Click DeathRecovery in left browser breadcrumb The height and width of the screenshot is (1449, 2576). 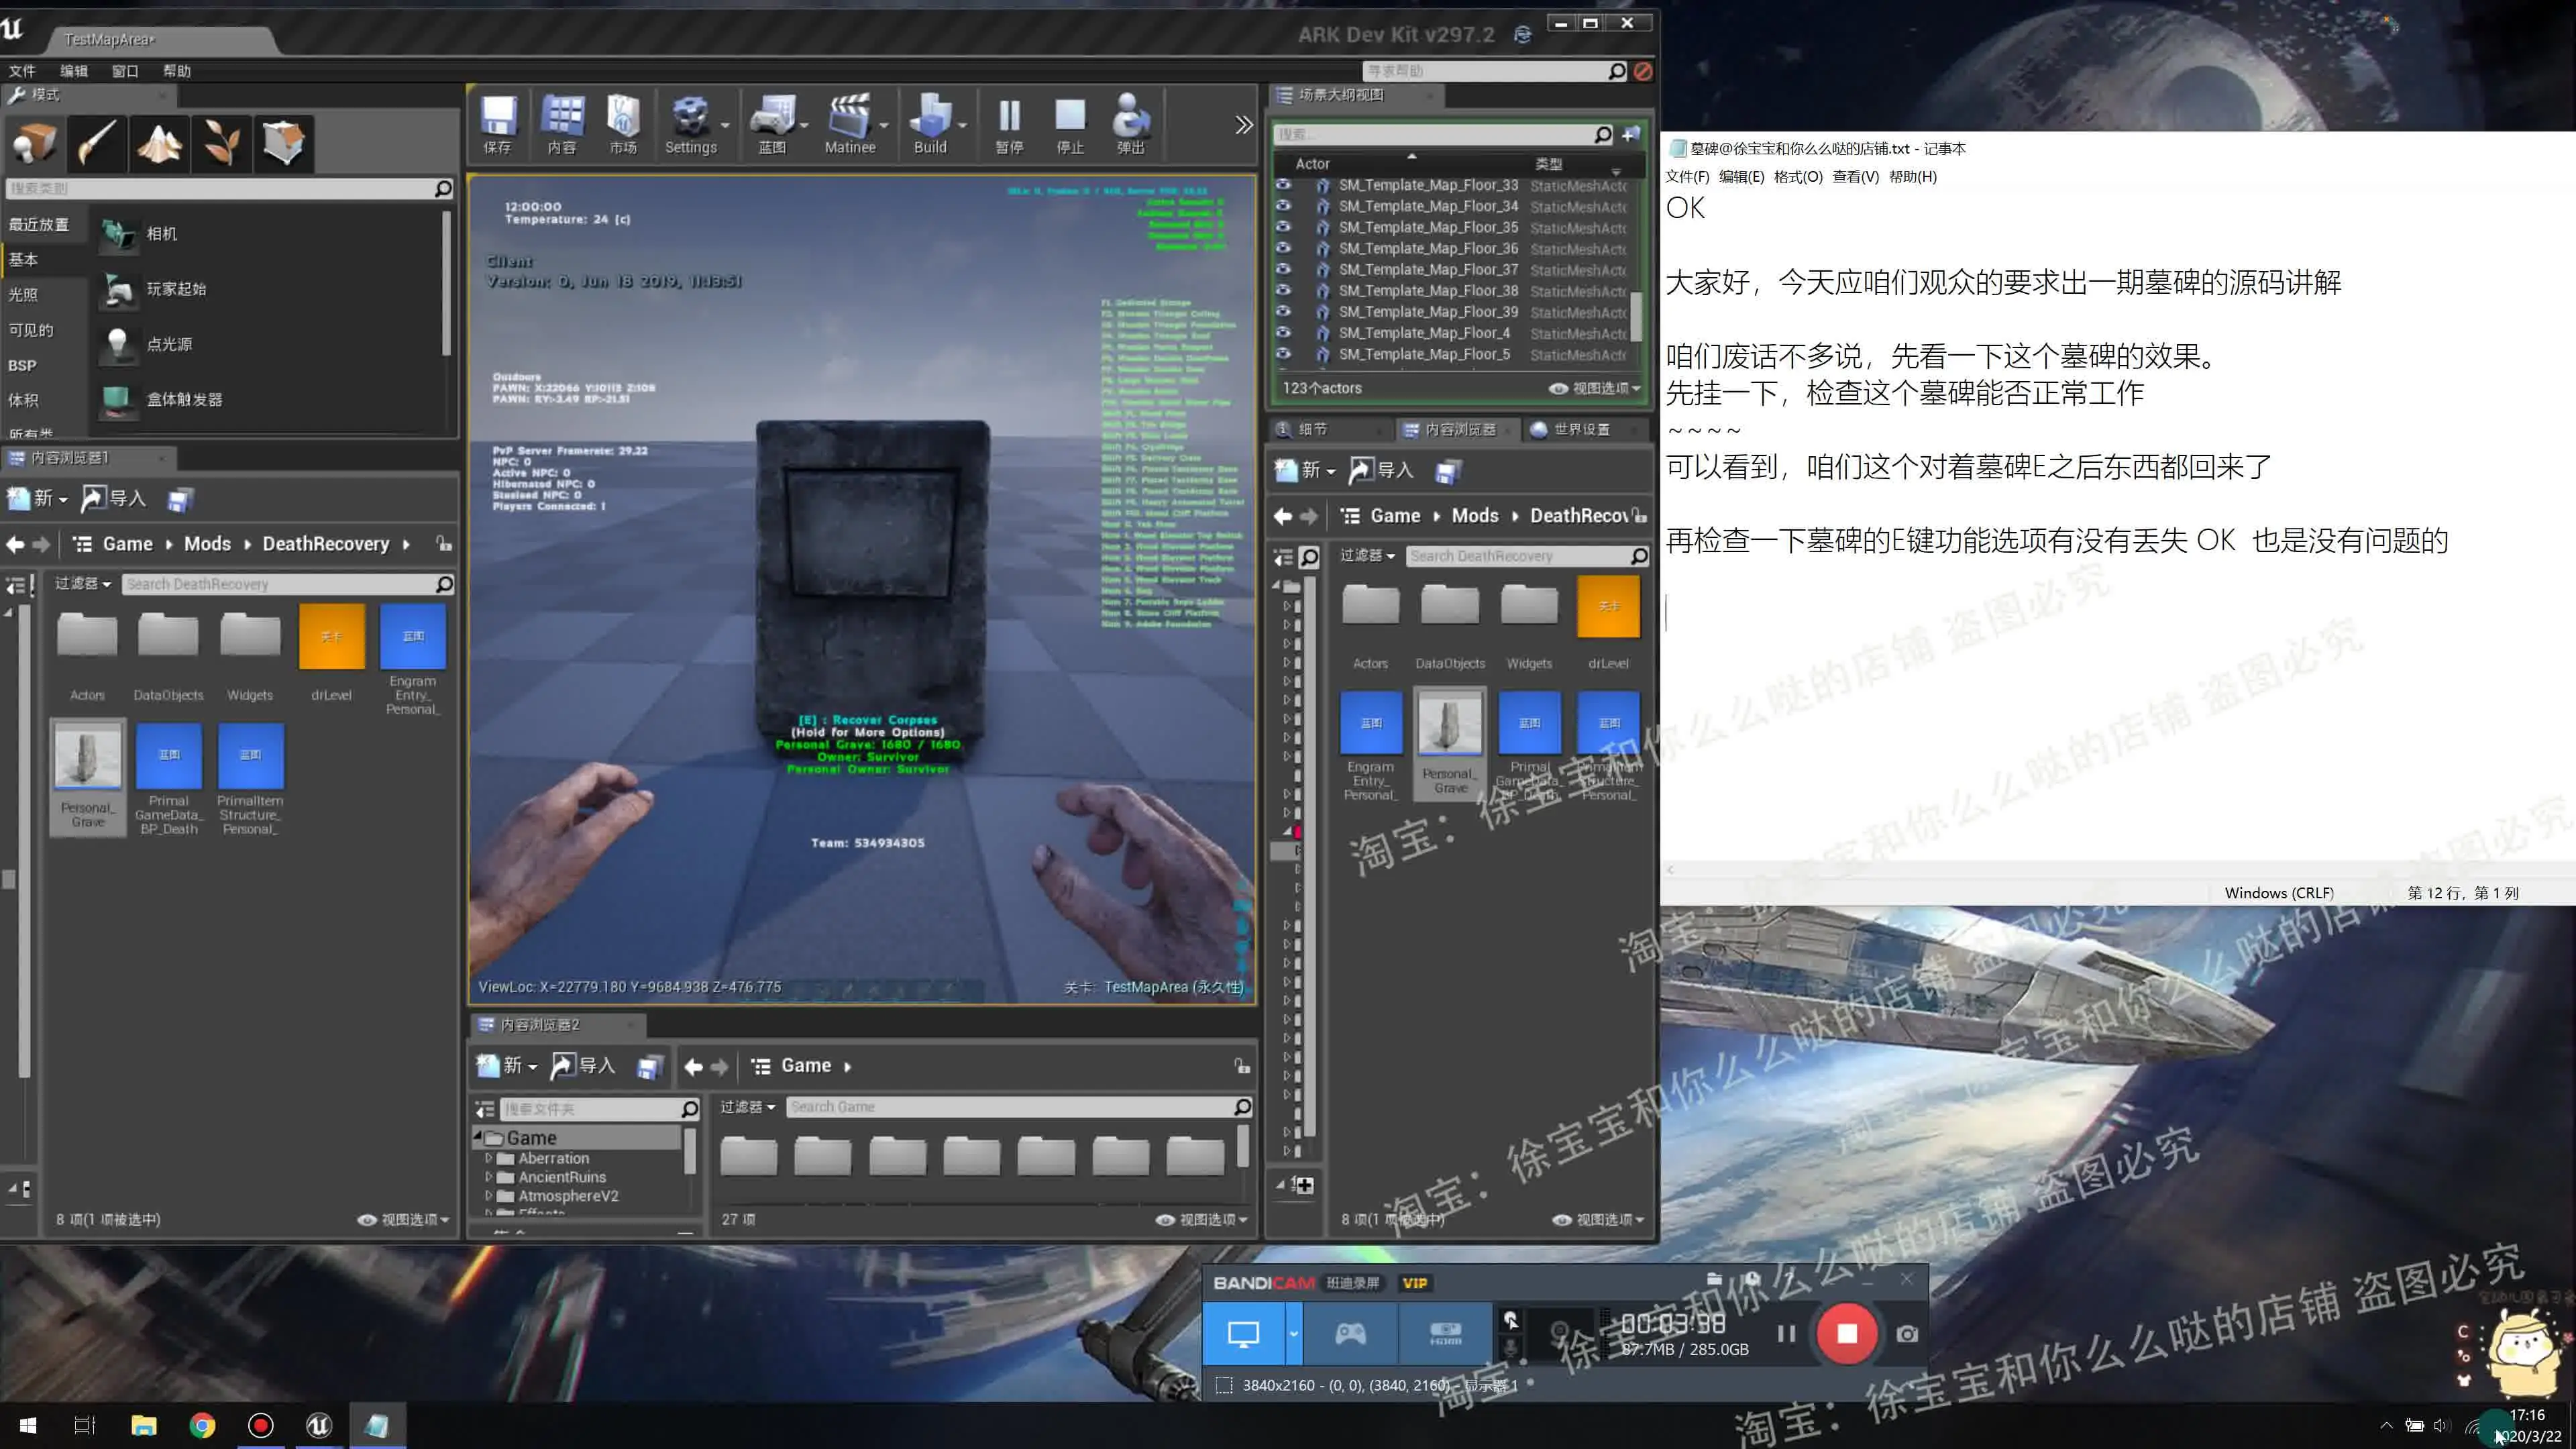(326, 544)
